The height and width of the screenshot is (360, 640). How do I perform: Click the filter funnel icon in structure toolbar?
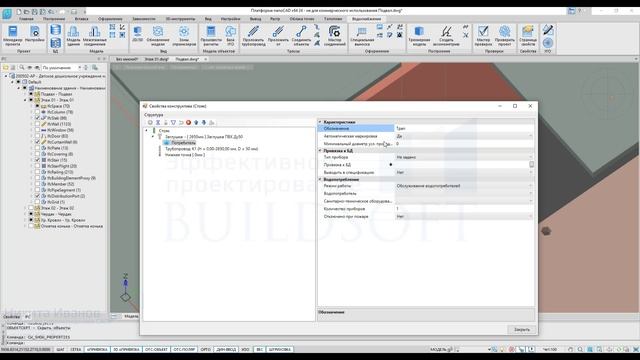[x=173, y=122]
